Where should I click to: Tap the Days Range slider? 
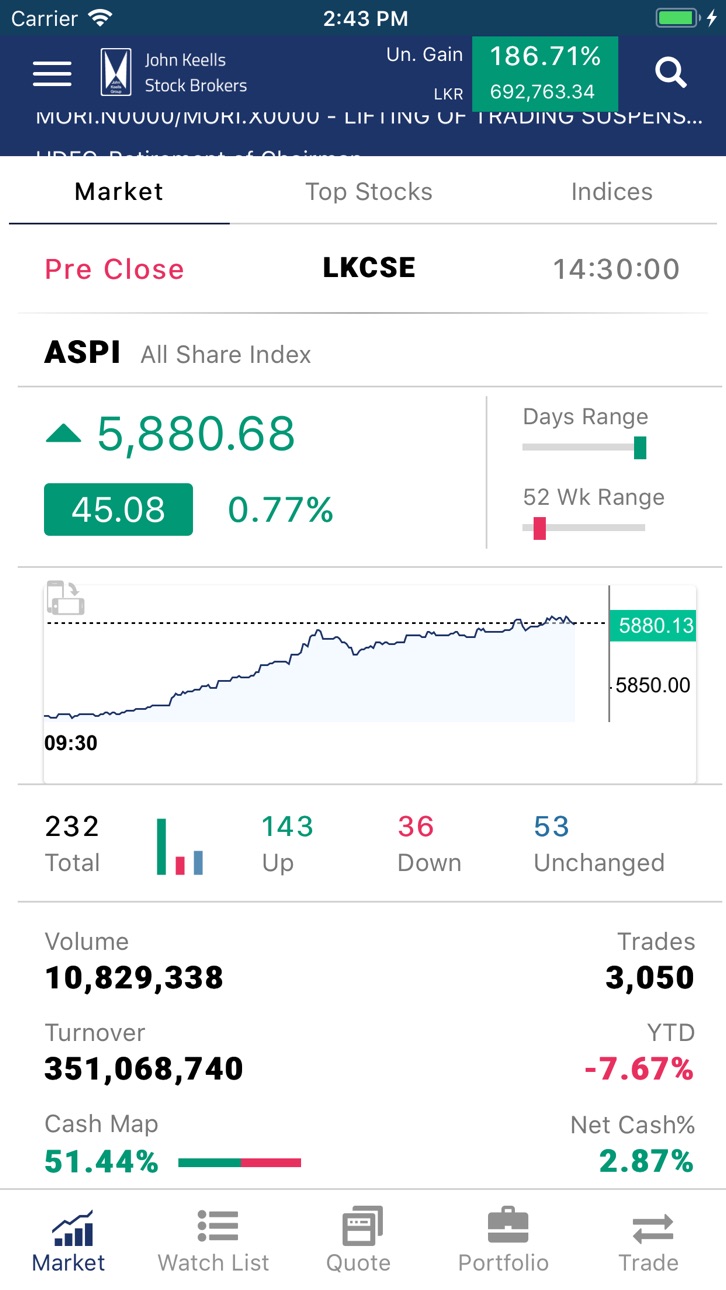pos(585,447)
